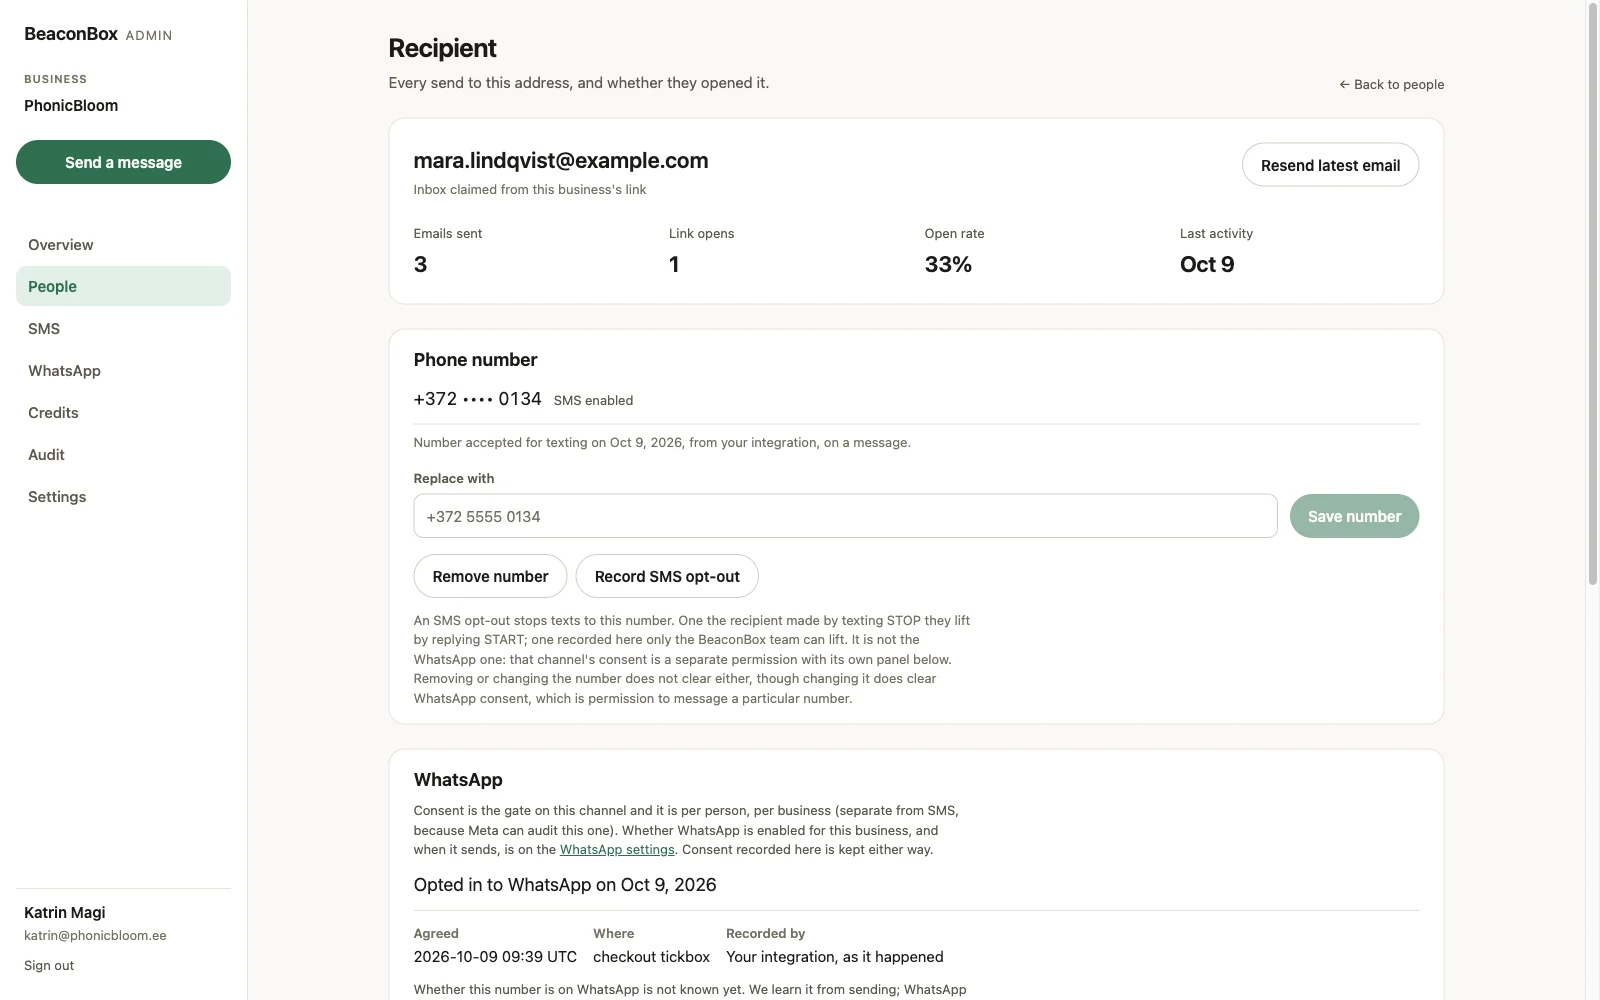The width and height of the screenshot is (1600, 1000).
Task: Click the mara.lindqvist@example.com address heading
Action: click(x=561, y=160)
